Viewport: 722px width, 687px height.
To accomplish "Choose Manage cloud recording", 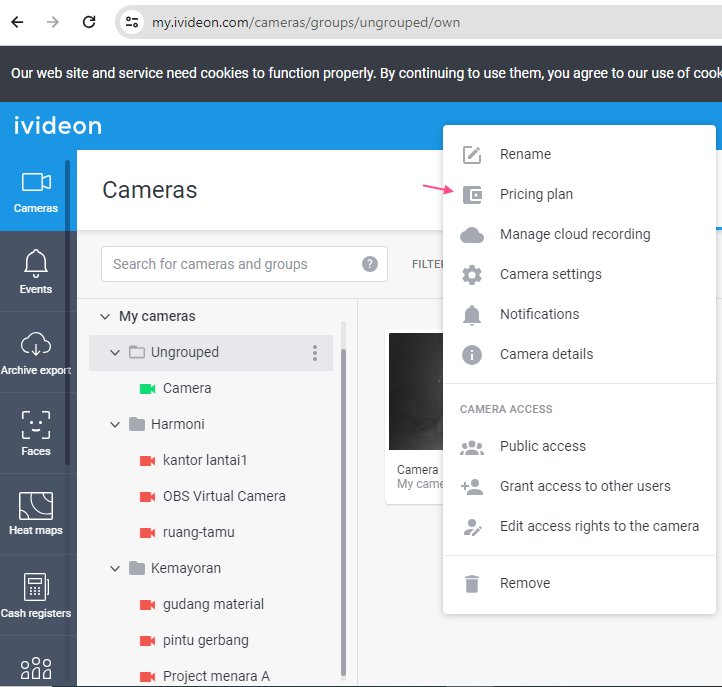I will [x=579, y=234].
